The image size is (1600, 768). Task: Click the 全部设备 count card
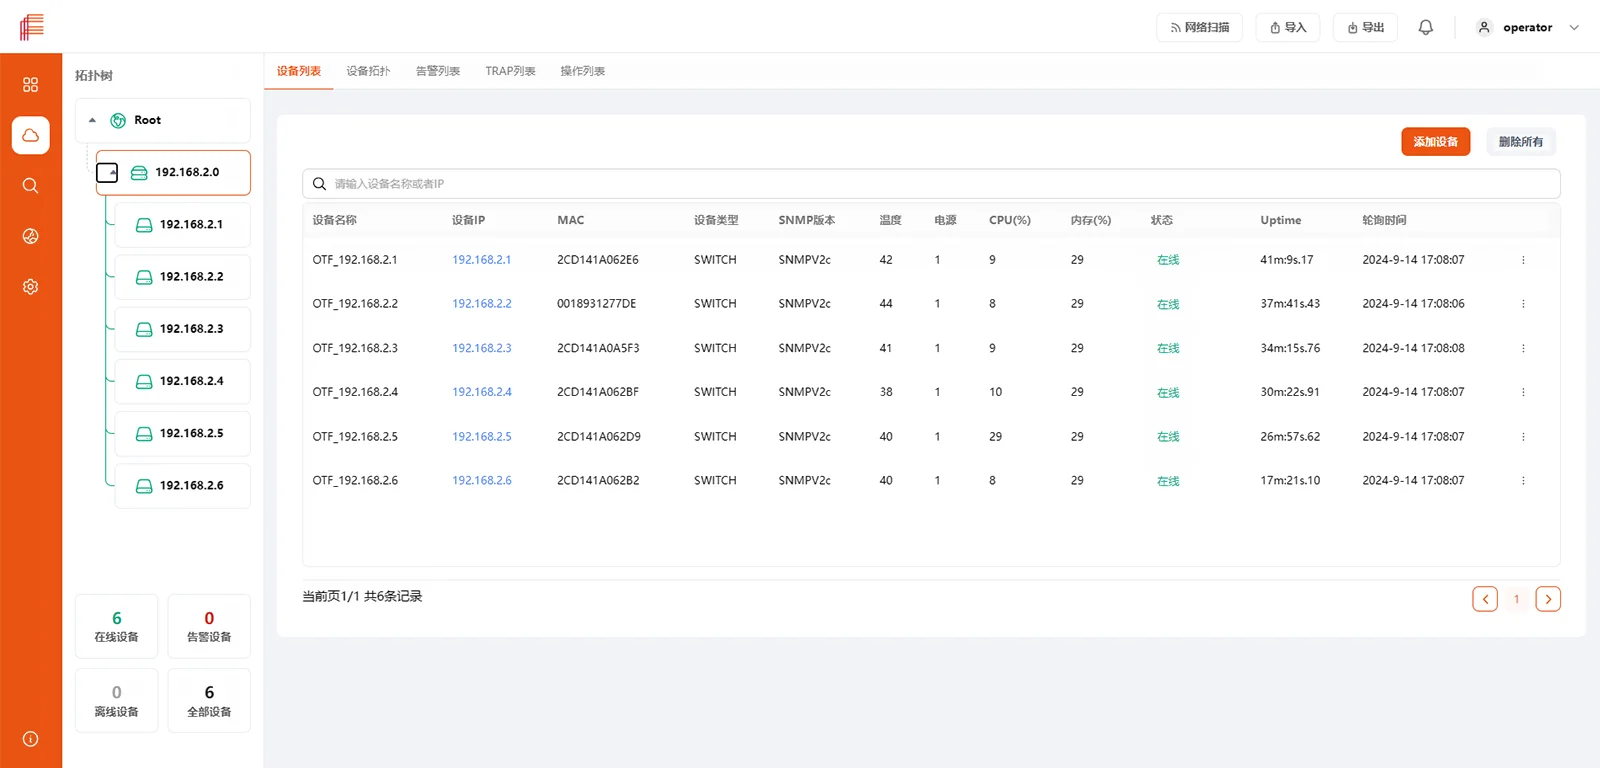[209, 701]
